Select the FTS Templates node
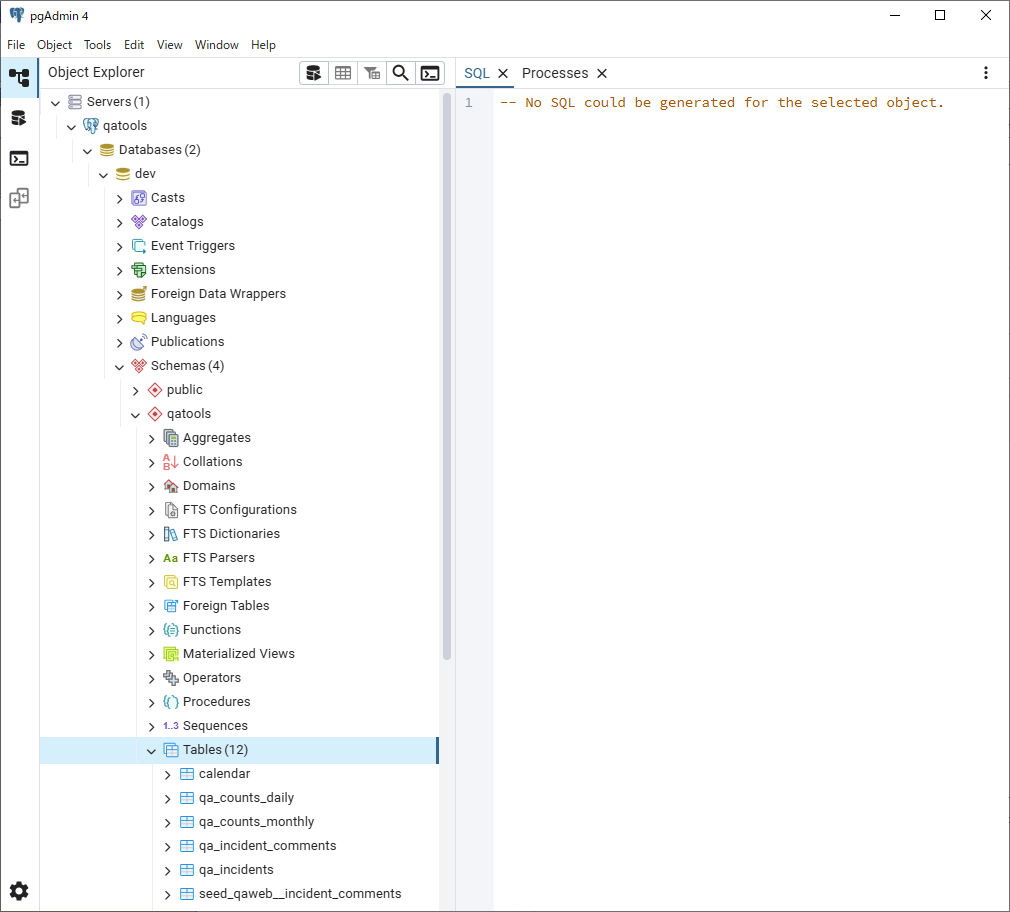1010x912 pixels. [x=227, y=582]
